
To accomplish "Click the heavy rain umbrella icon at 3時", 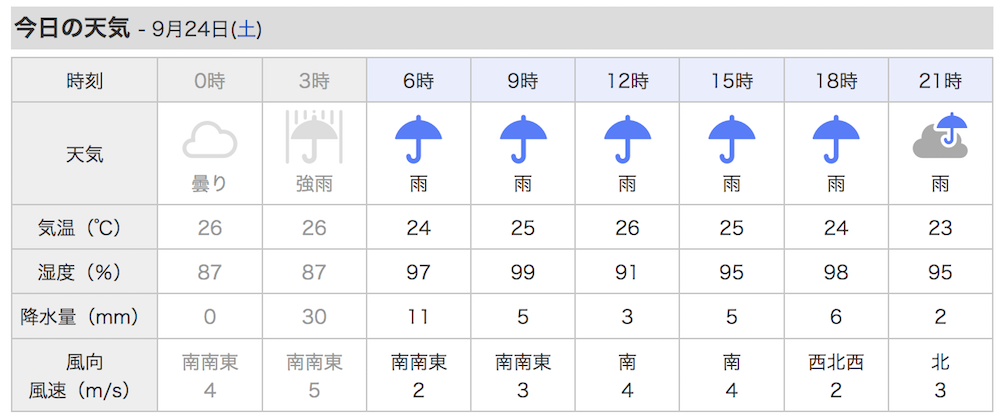I will pos(314,136).
